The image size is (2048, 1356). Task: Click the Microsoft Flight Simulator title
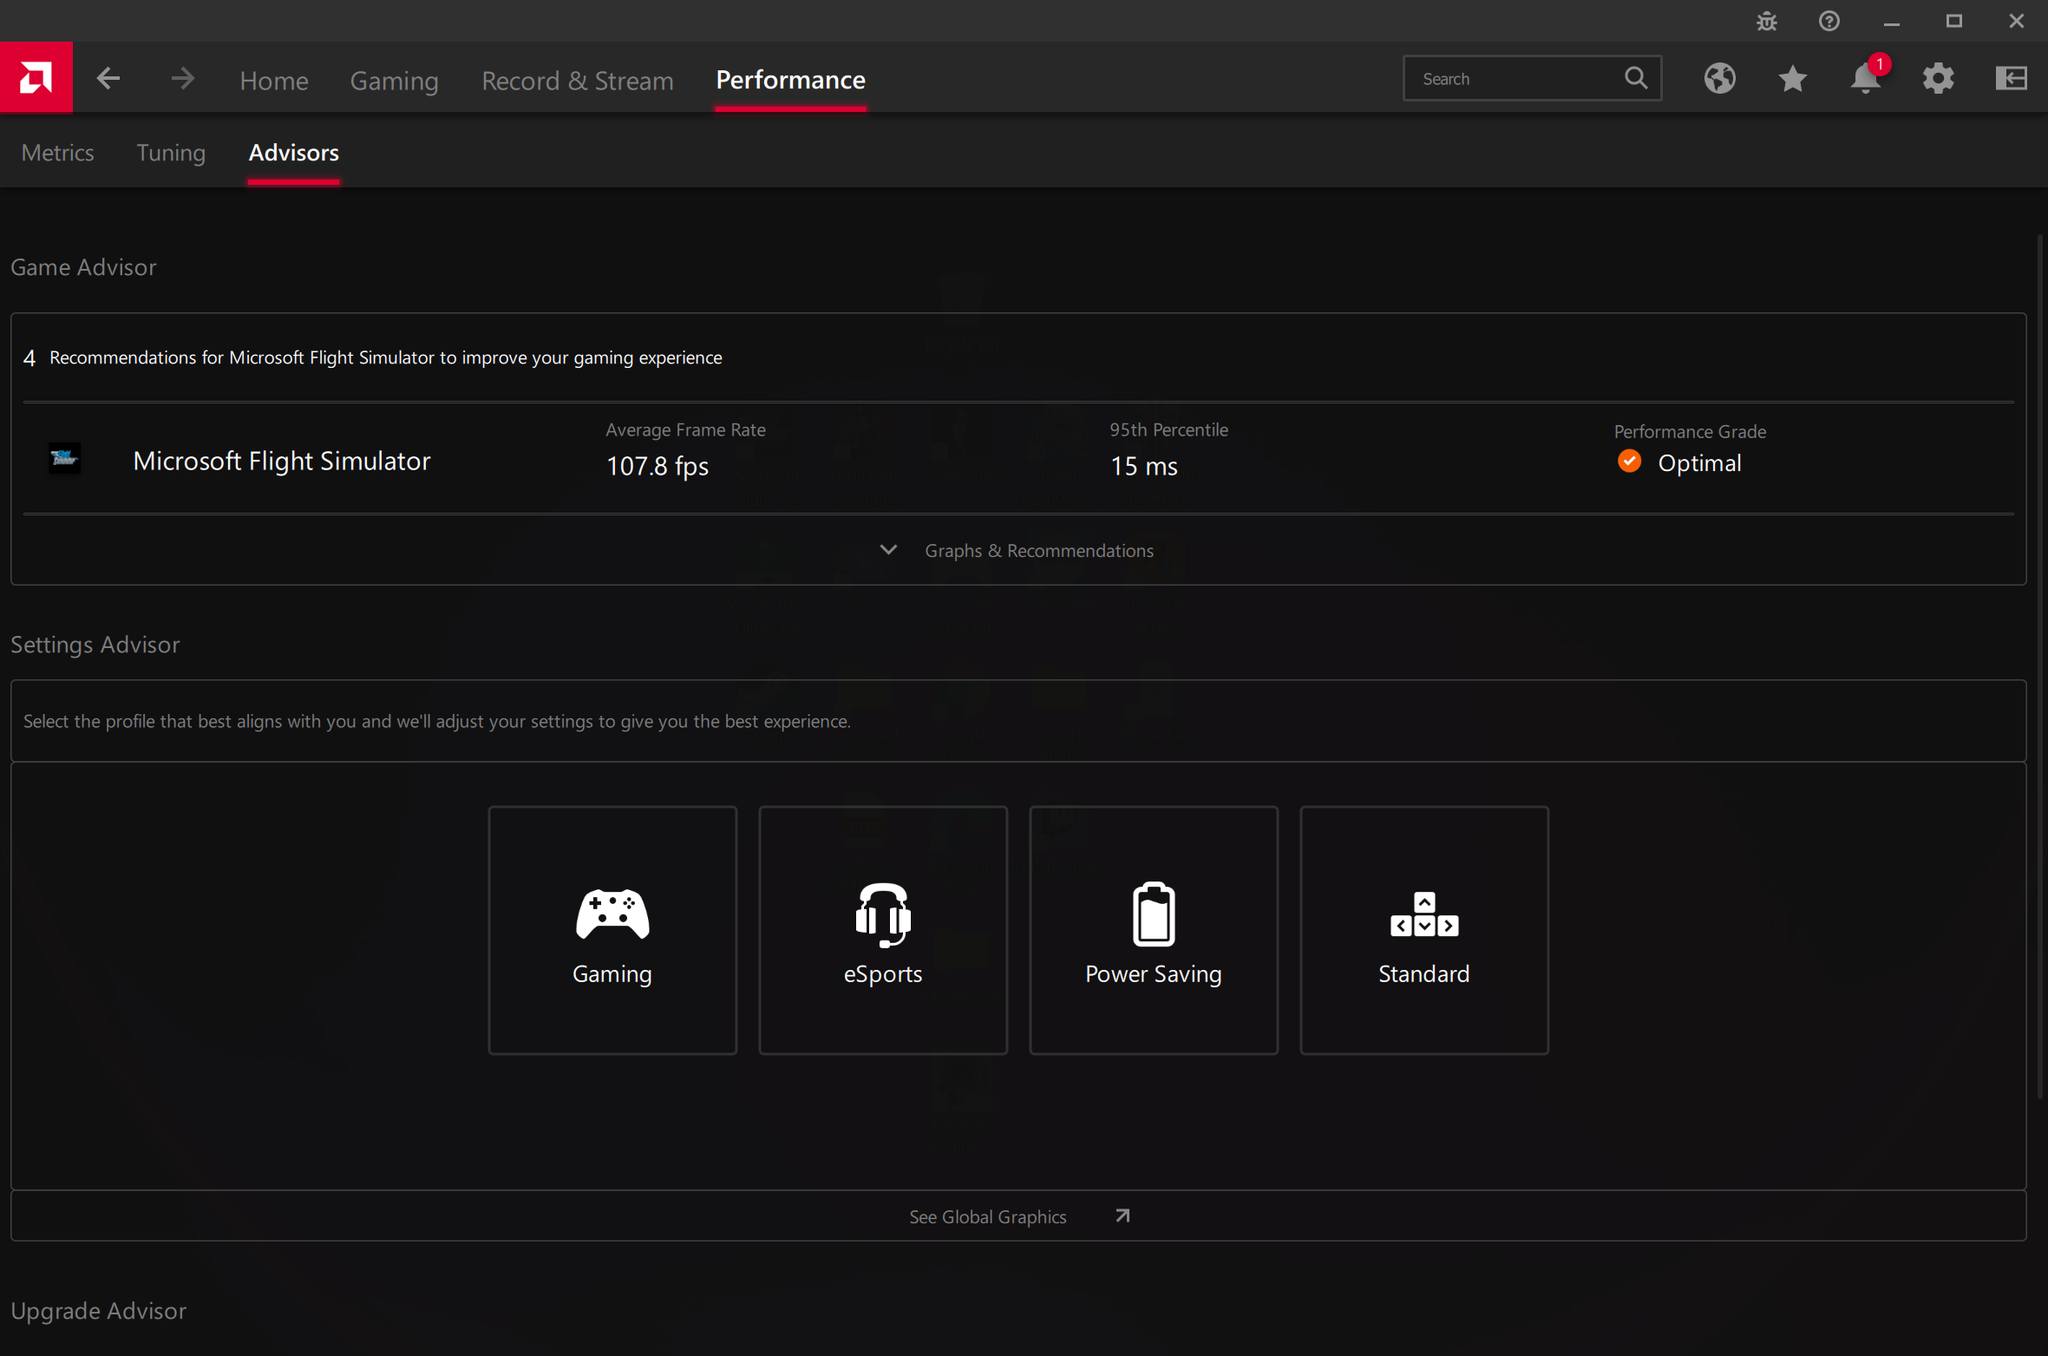click(x=282, y=460)
